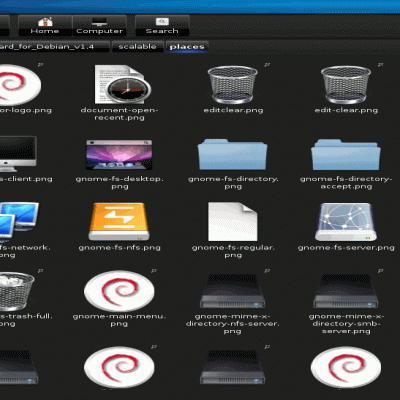Select the Debian logo icon in top row
The width and height of the screenshot is (400, 400).
pyautogui.click(x=20, y=85)
